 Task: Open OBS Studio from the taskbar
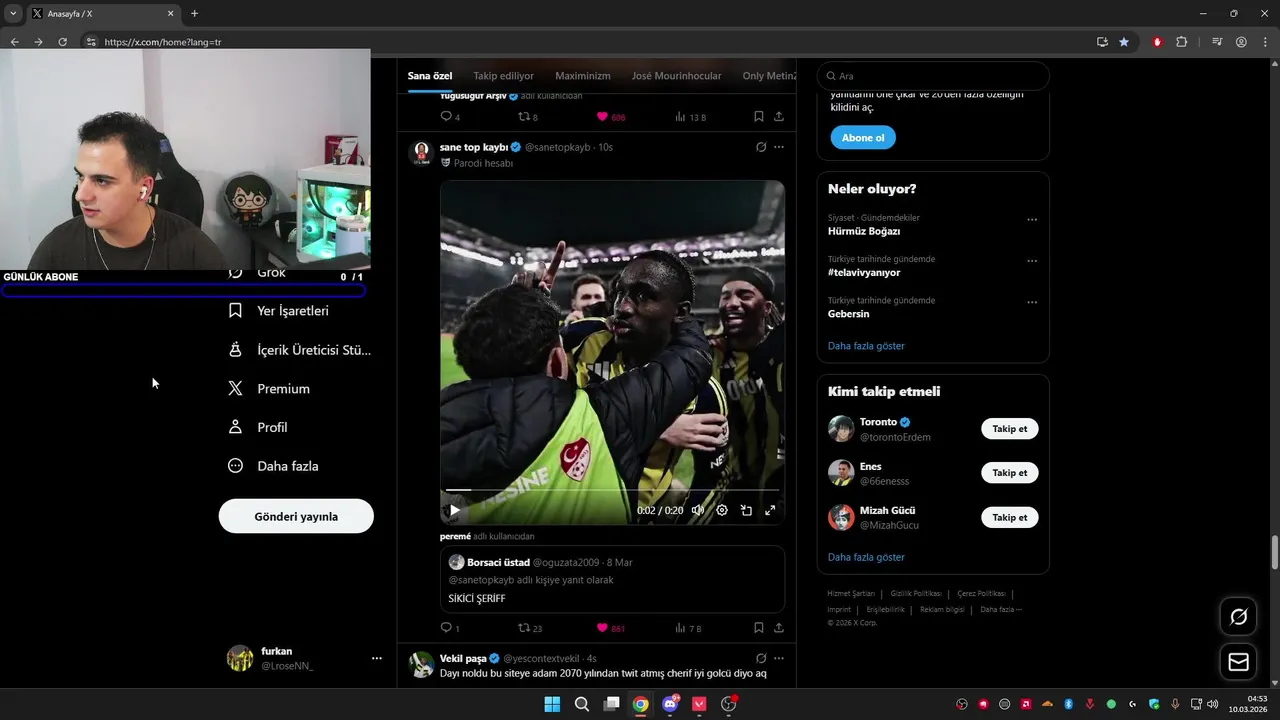pyautogui.click(x=729, y=704)
